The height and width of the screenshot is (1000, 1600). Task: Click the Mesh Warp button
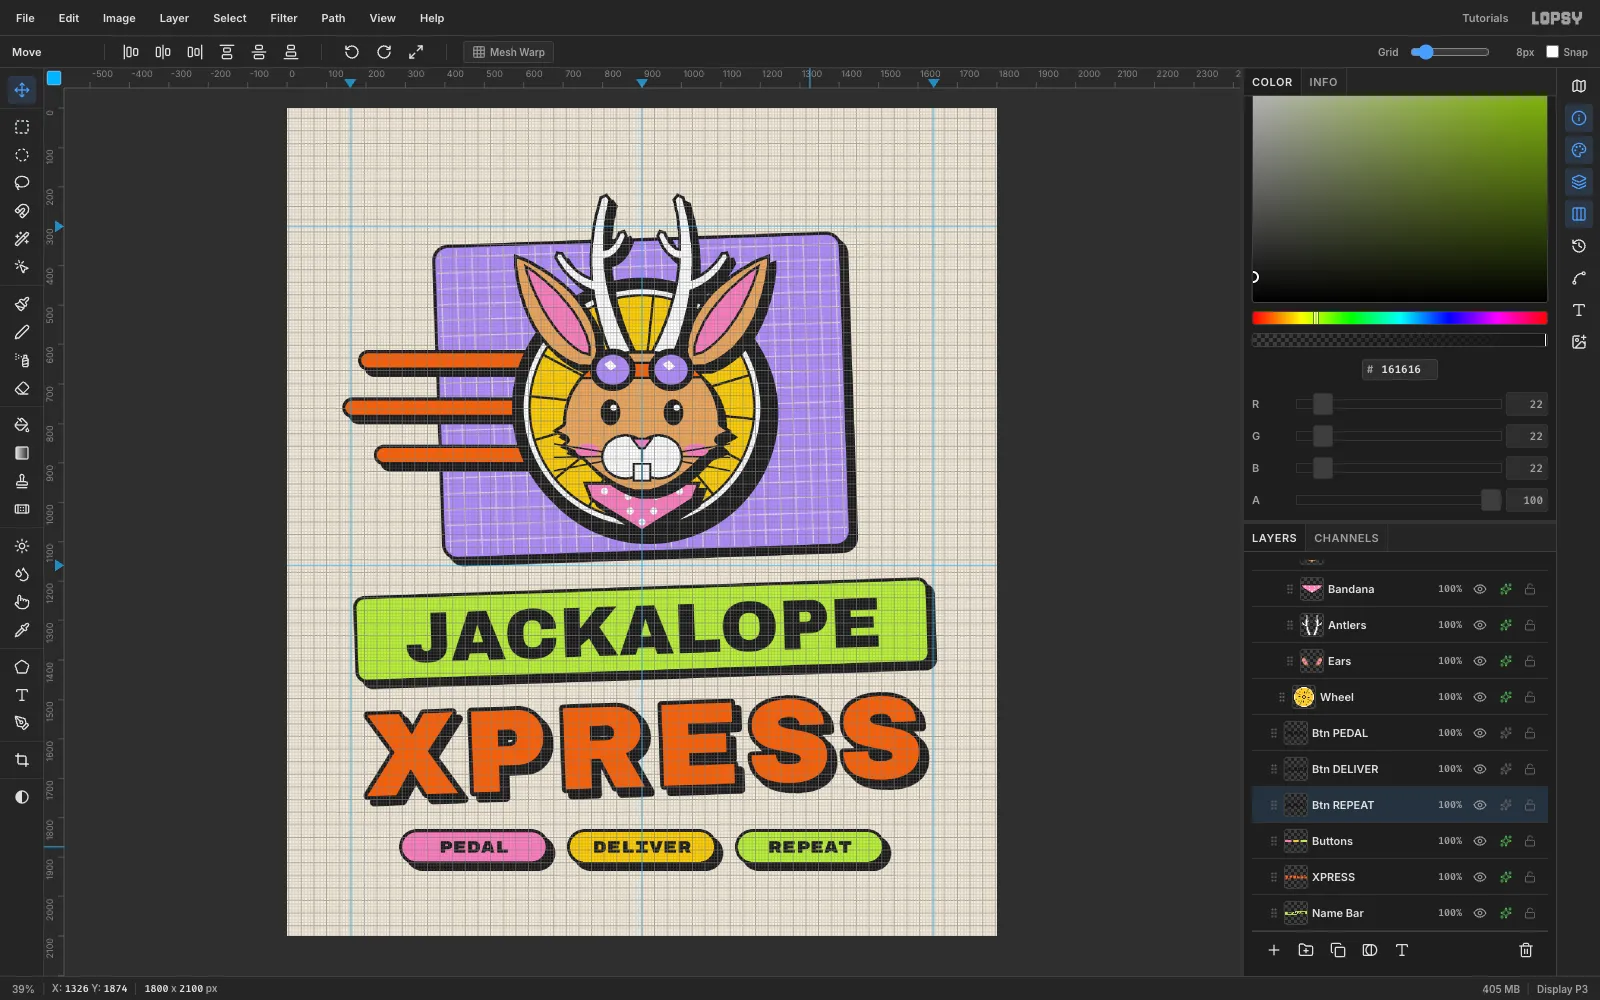click(x=509, y=52)
